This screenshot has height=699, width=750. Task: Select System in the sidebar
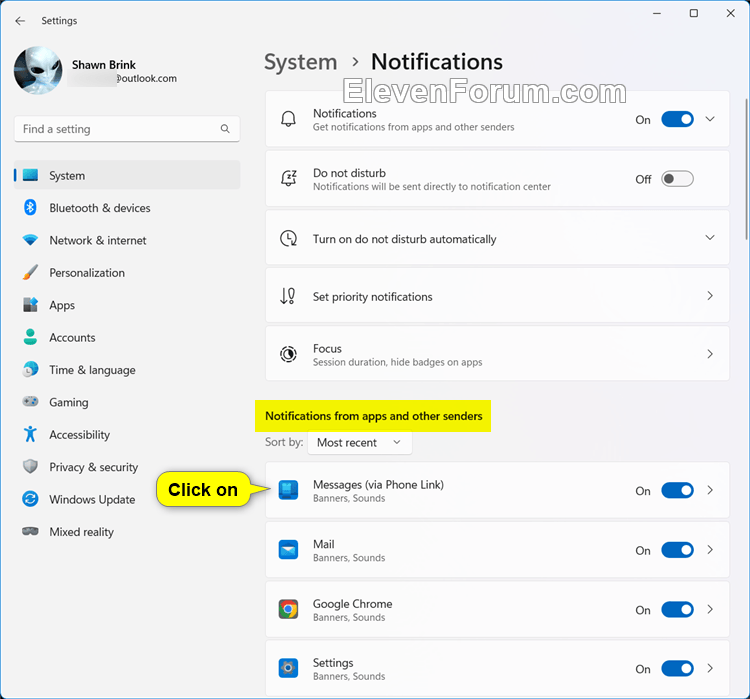[127, 175]
